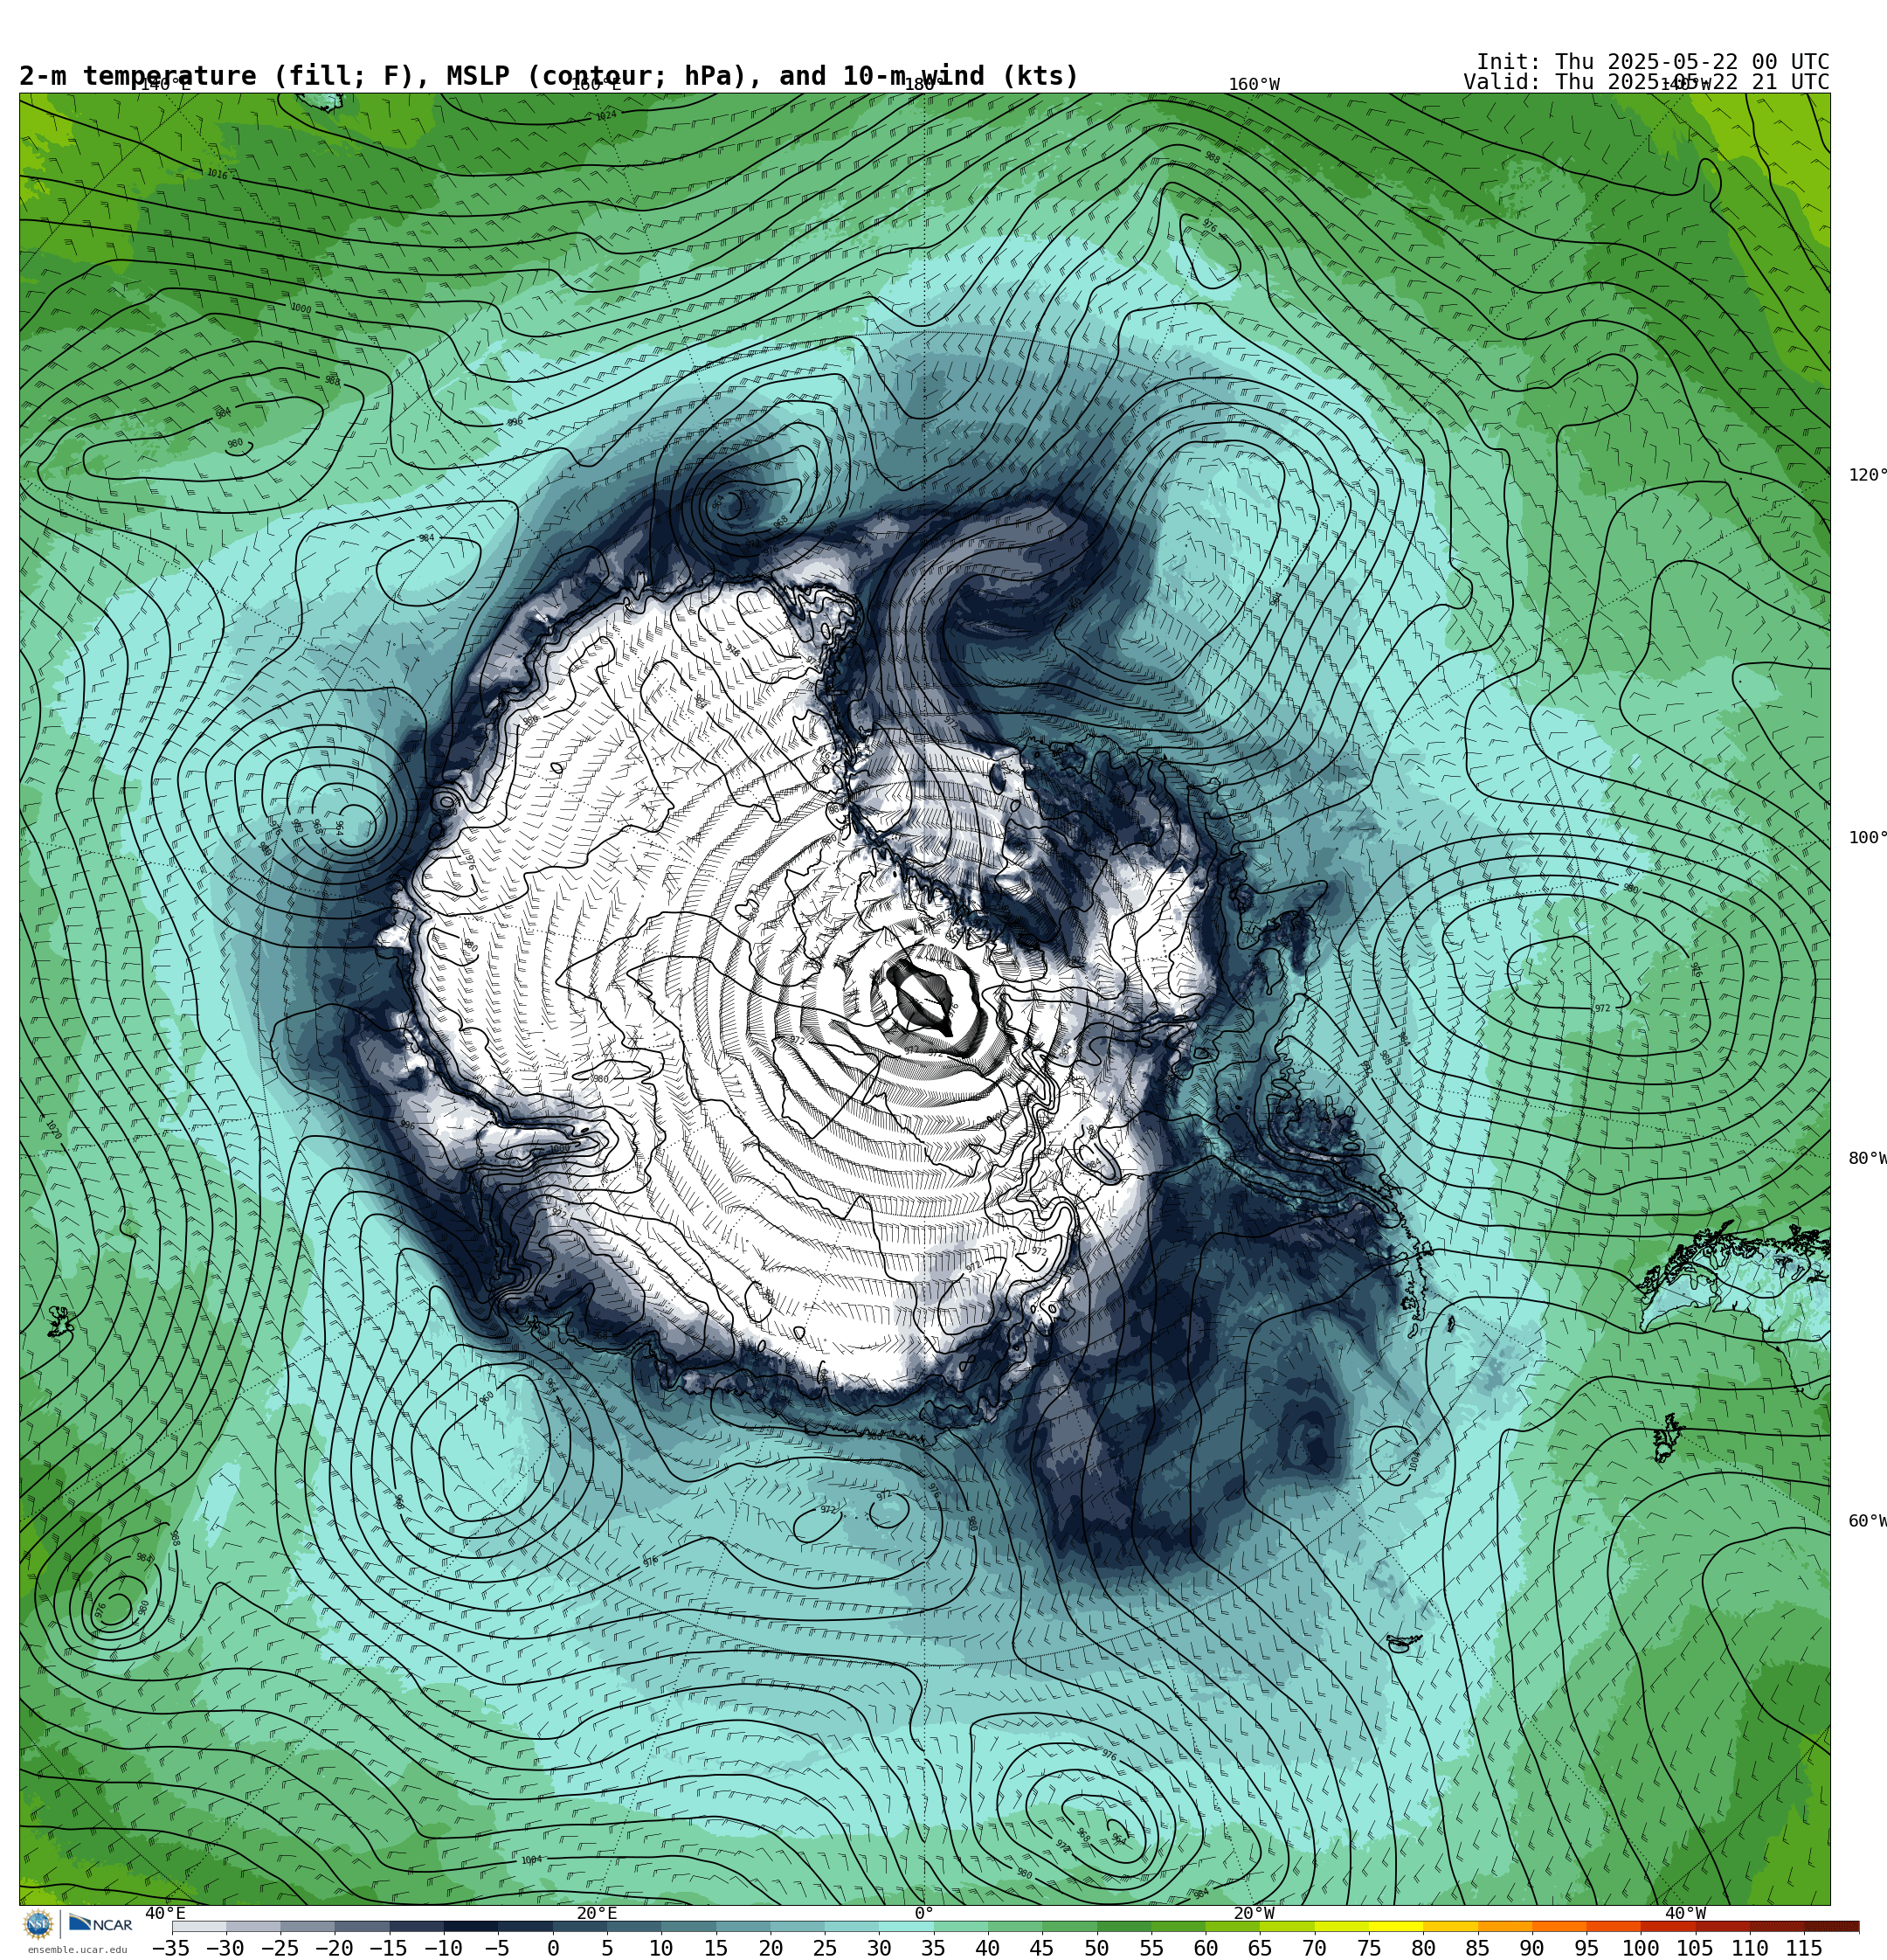Click the 1016 isobar contour label
Screen dimensions: 1887x1960
217,174
